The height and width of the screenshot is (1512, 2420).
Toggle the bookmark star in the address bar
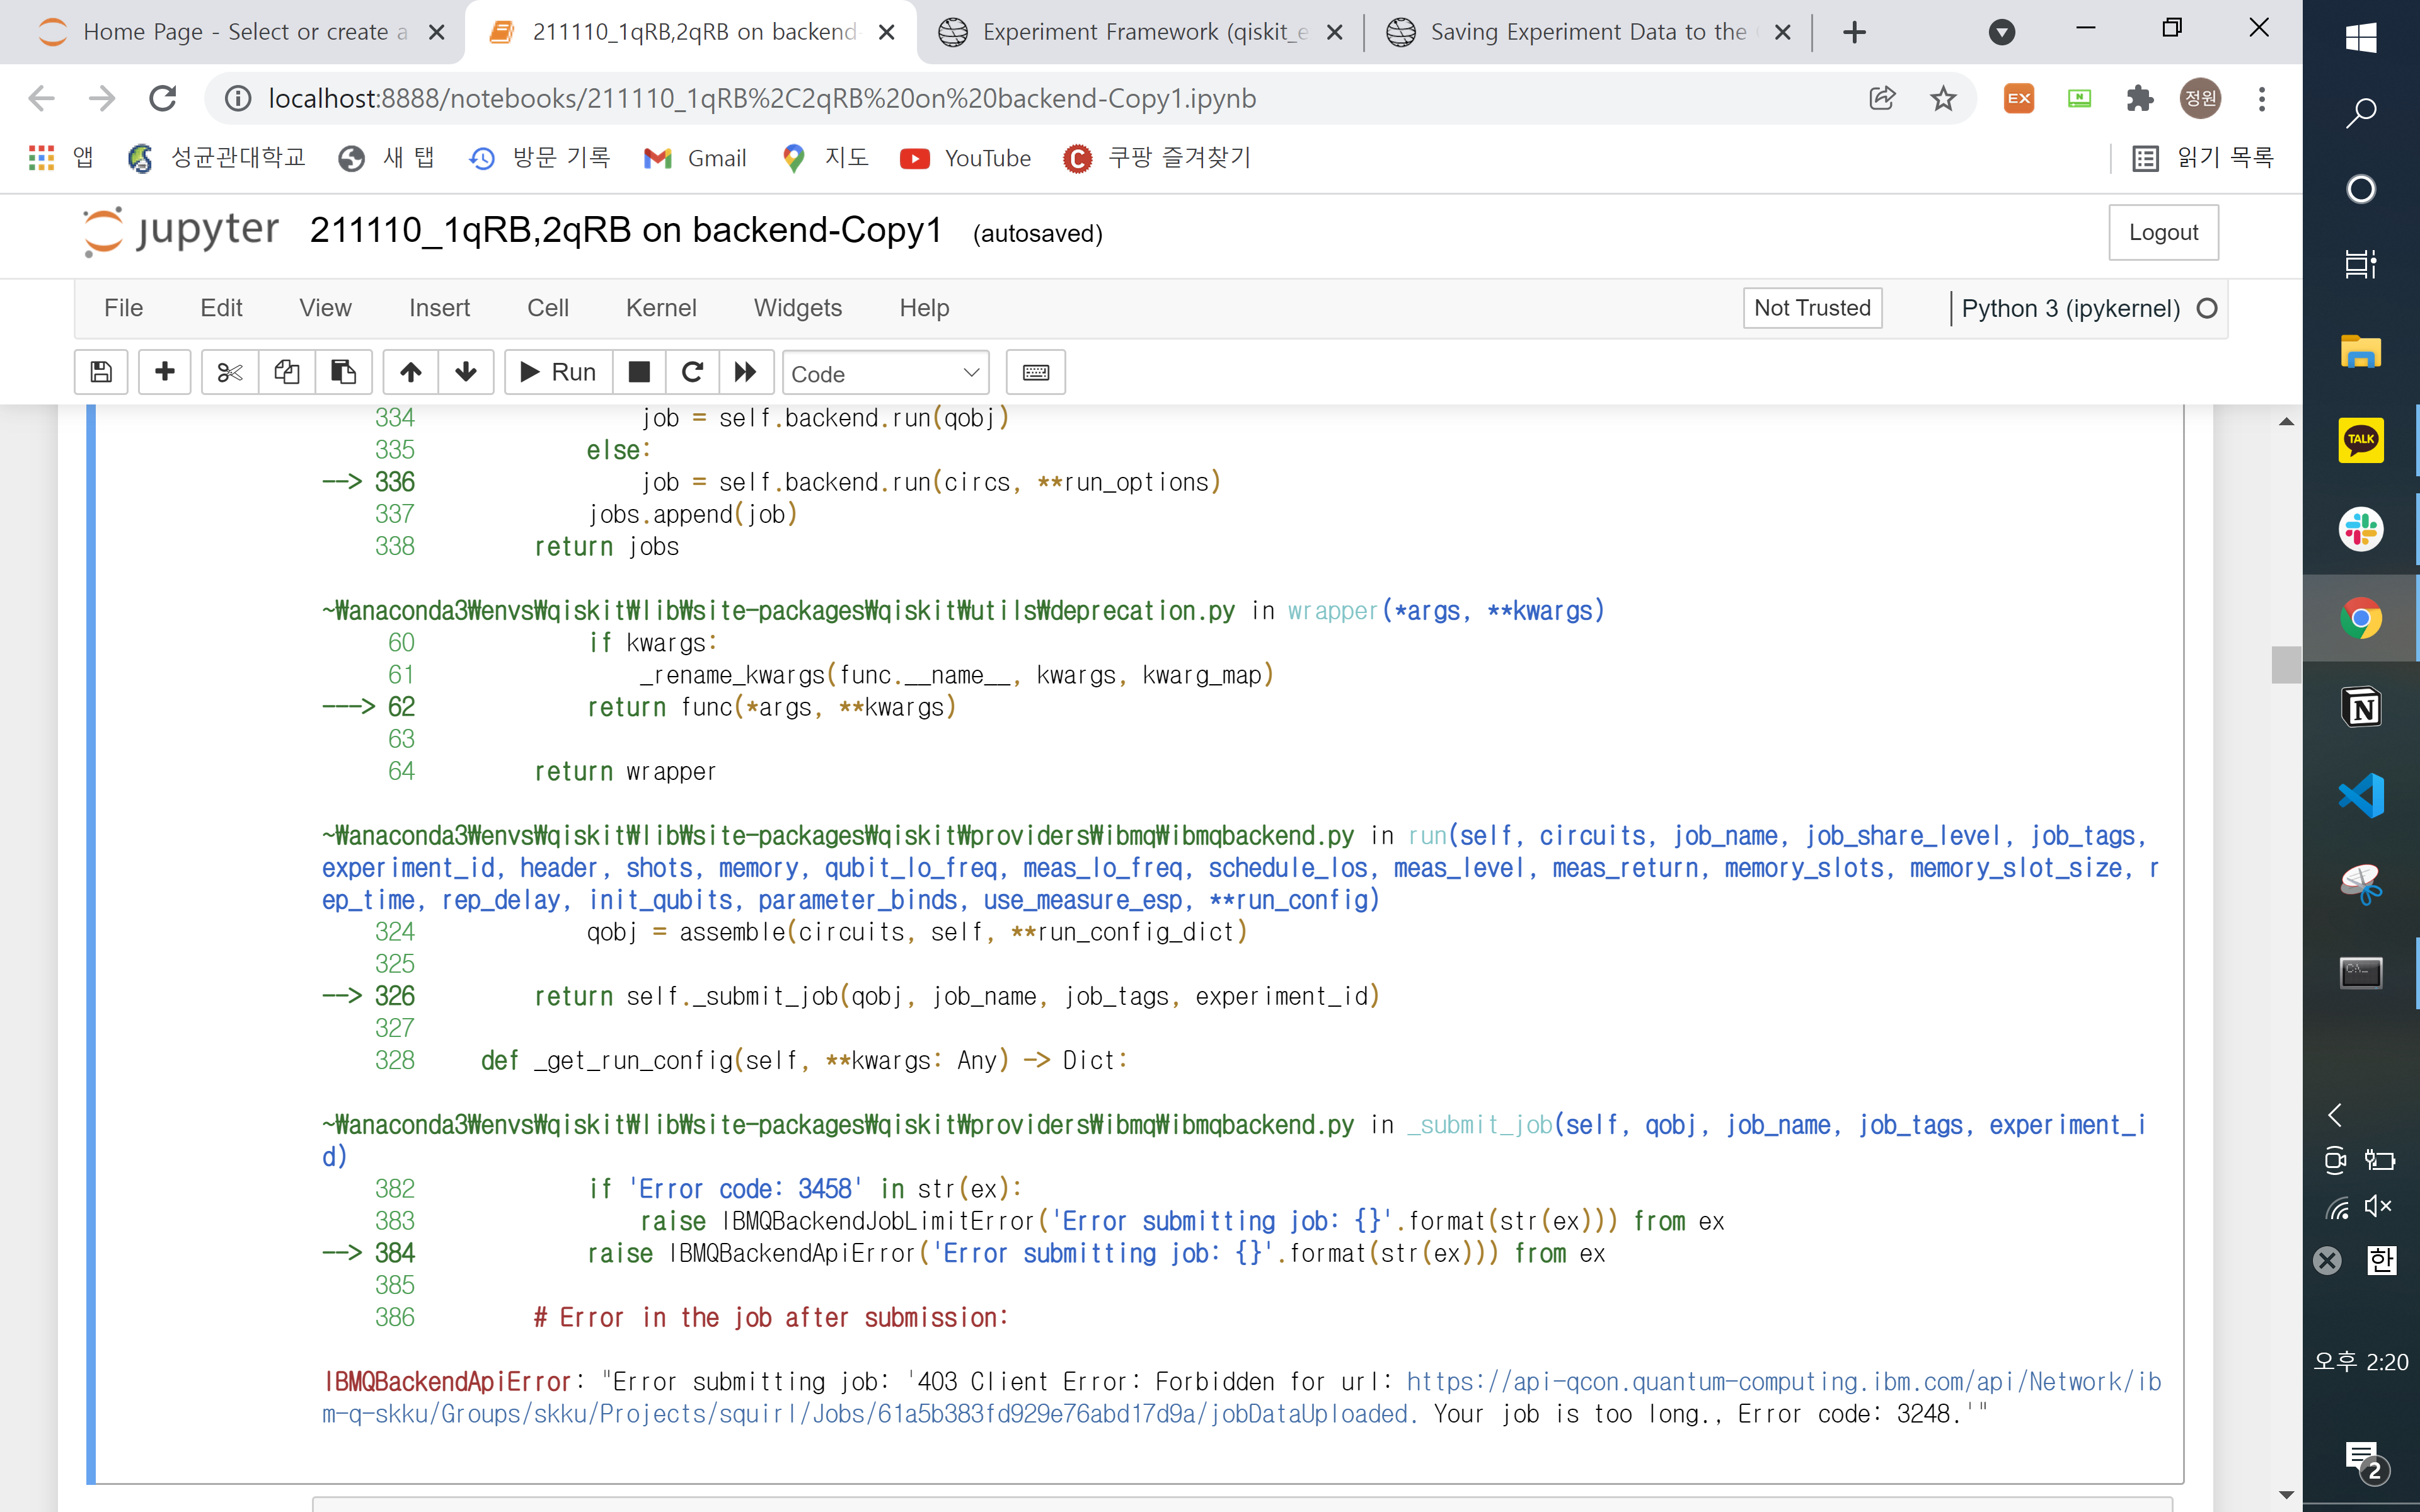coord(1944,97)
